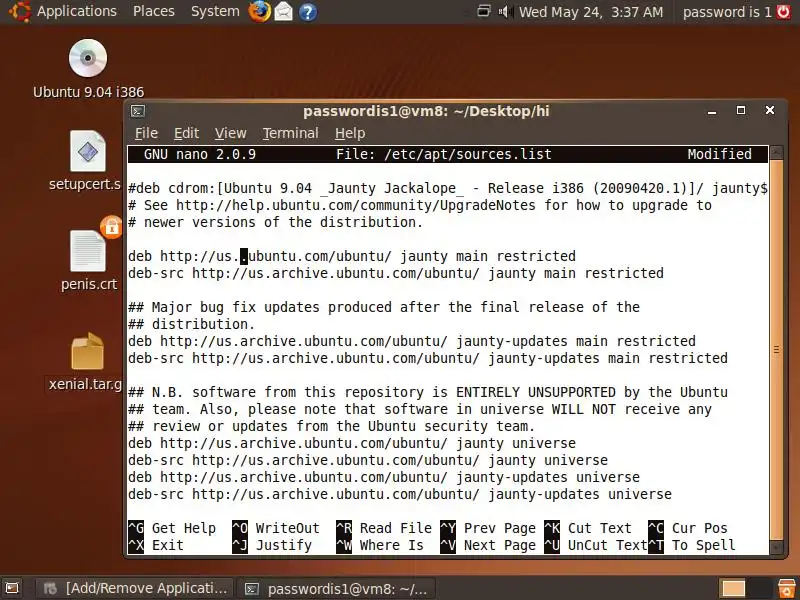The height and width of the screenshot is (600, 800).
Task: Click the 'deb ... jaunty universe' line
Action: click(352, 443)
